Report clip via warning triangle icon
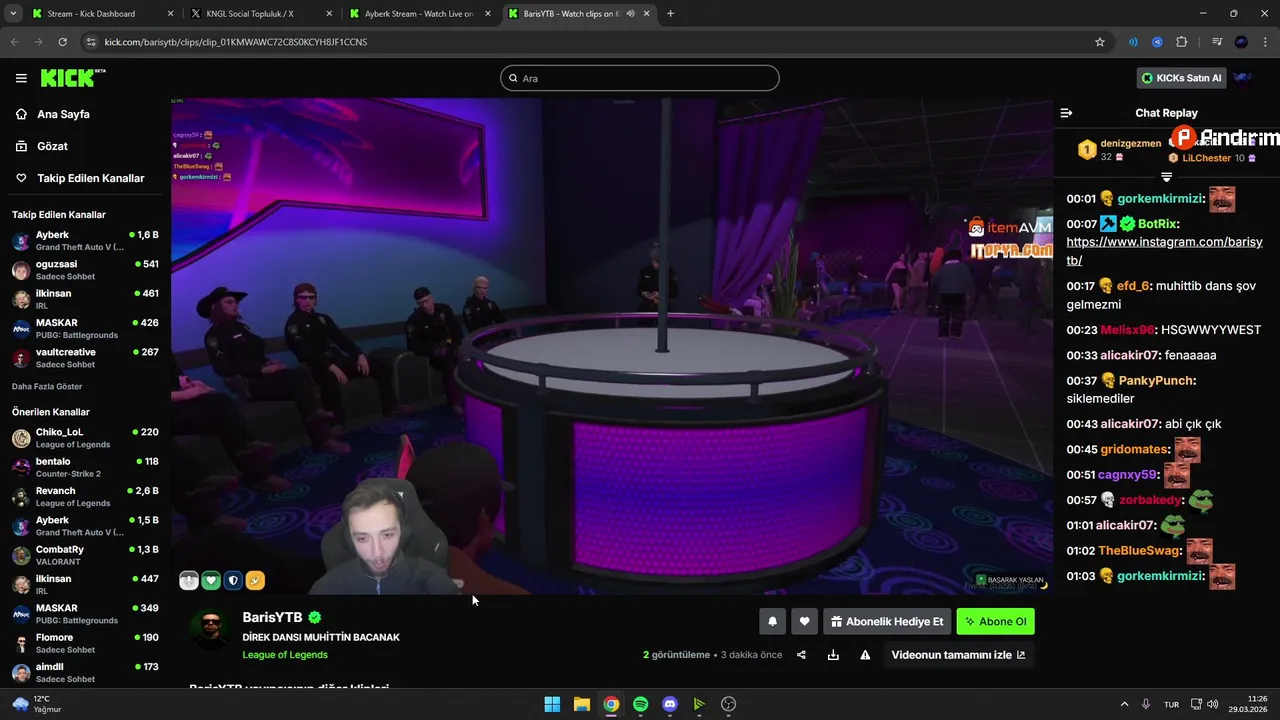The height and width of the screenshot is (720, 1280). pyautogui.click(x=865, y=655)
